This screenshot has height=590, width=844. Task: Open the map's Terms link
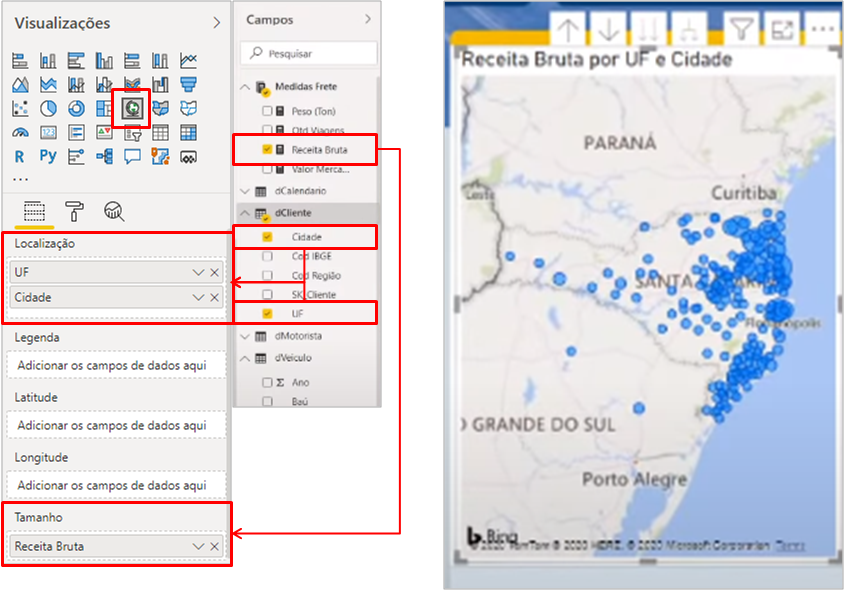[790, 545]
